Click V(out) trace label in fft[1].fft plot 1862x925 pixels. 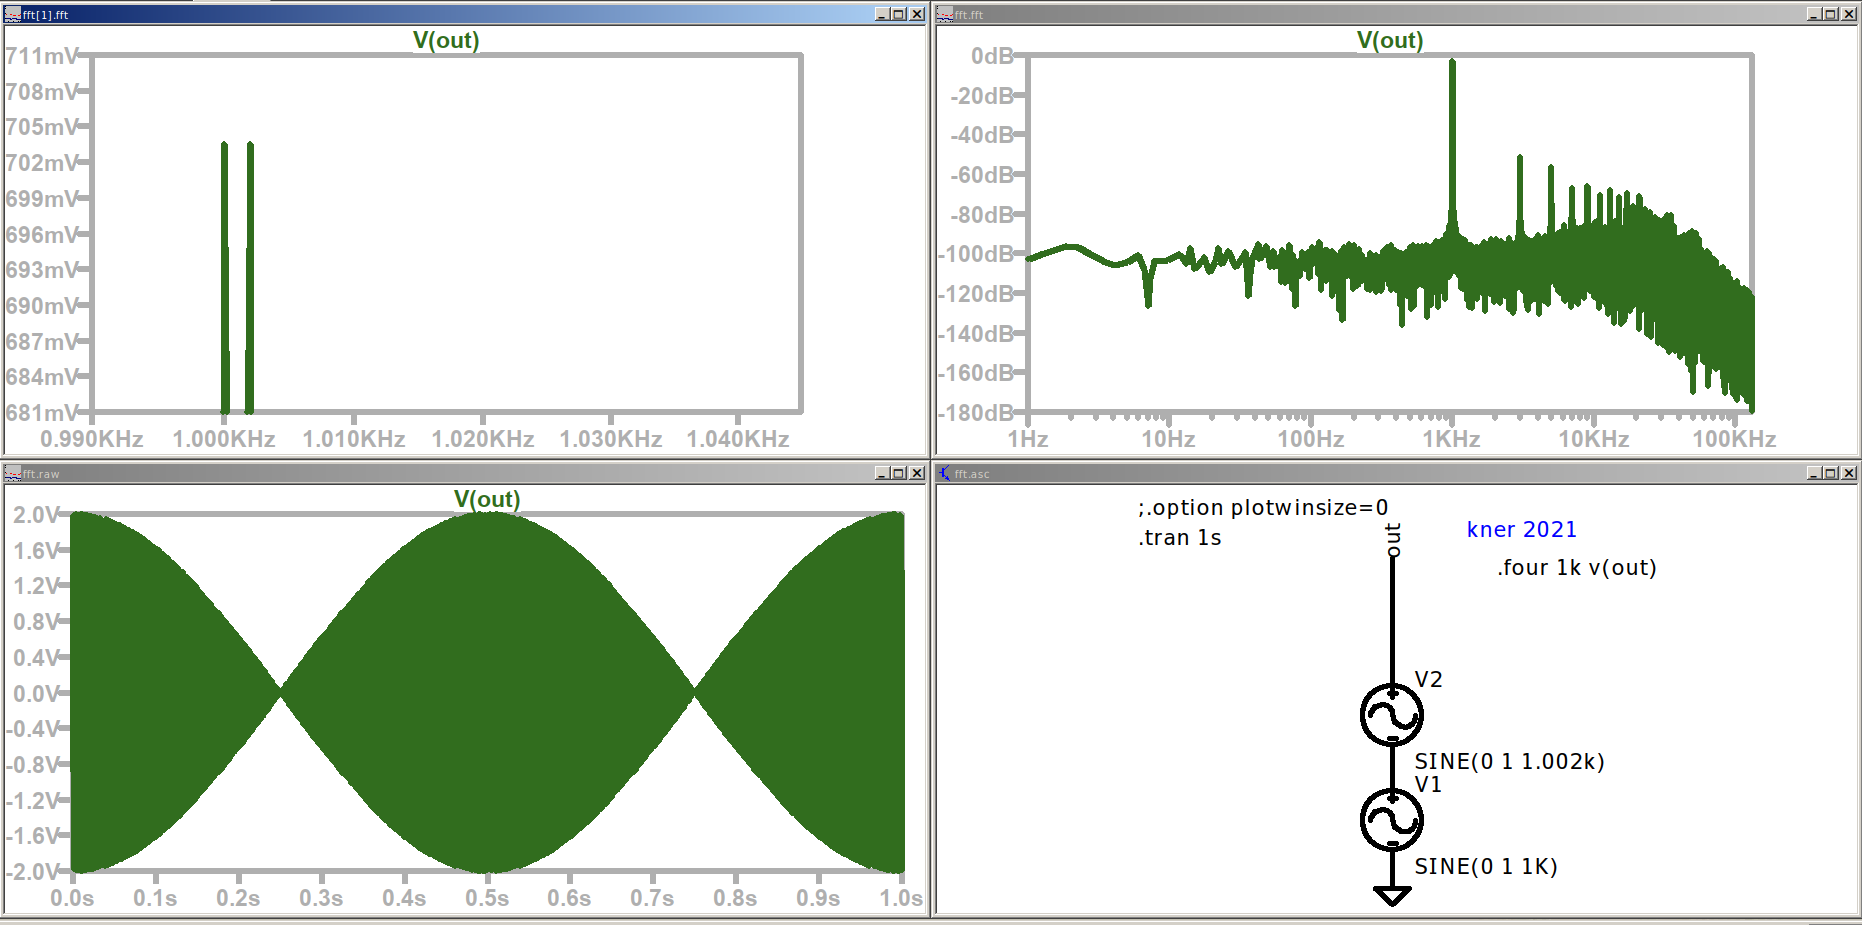446,40
